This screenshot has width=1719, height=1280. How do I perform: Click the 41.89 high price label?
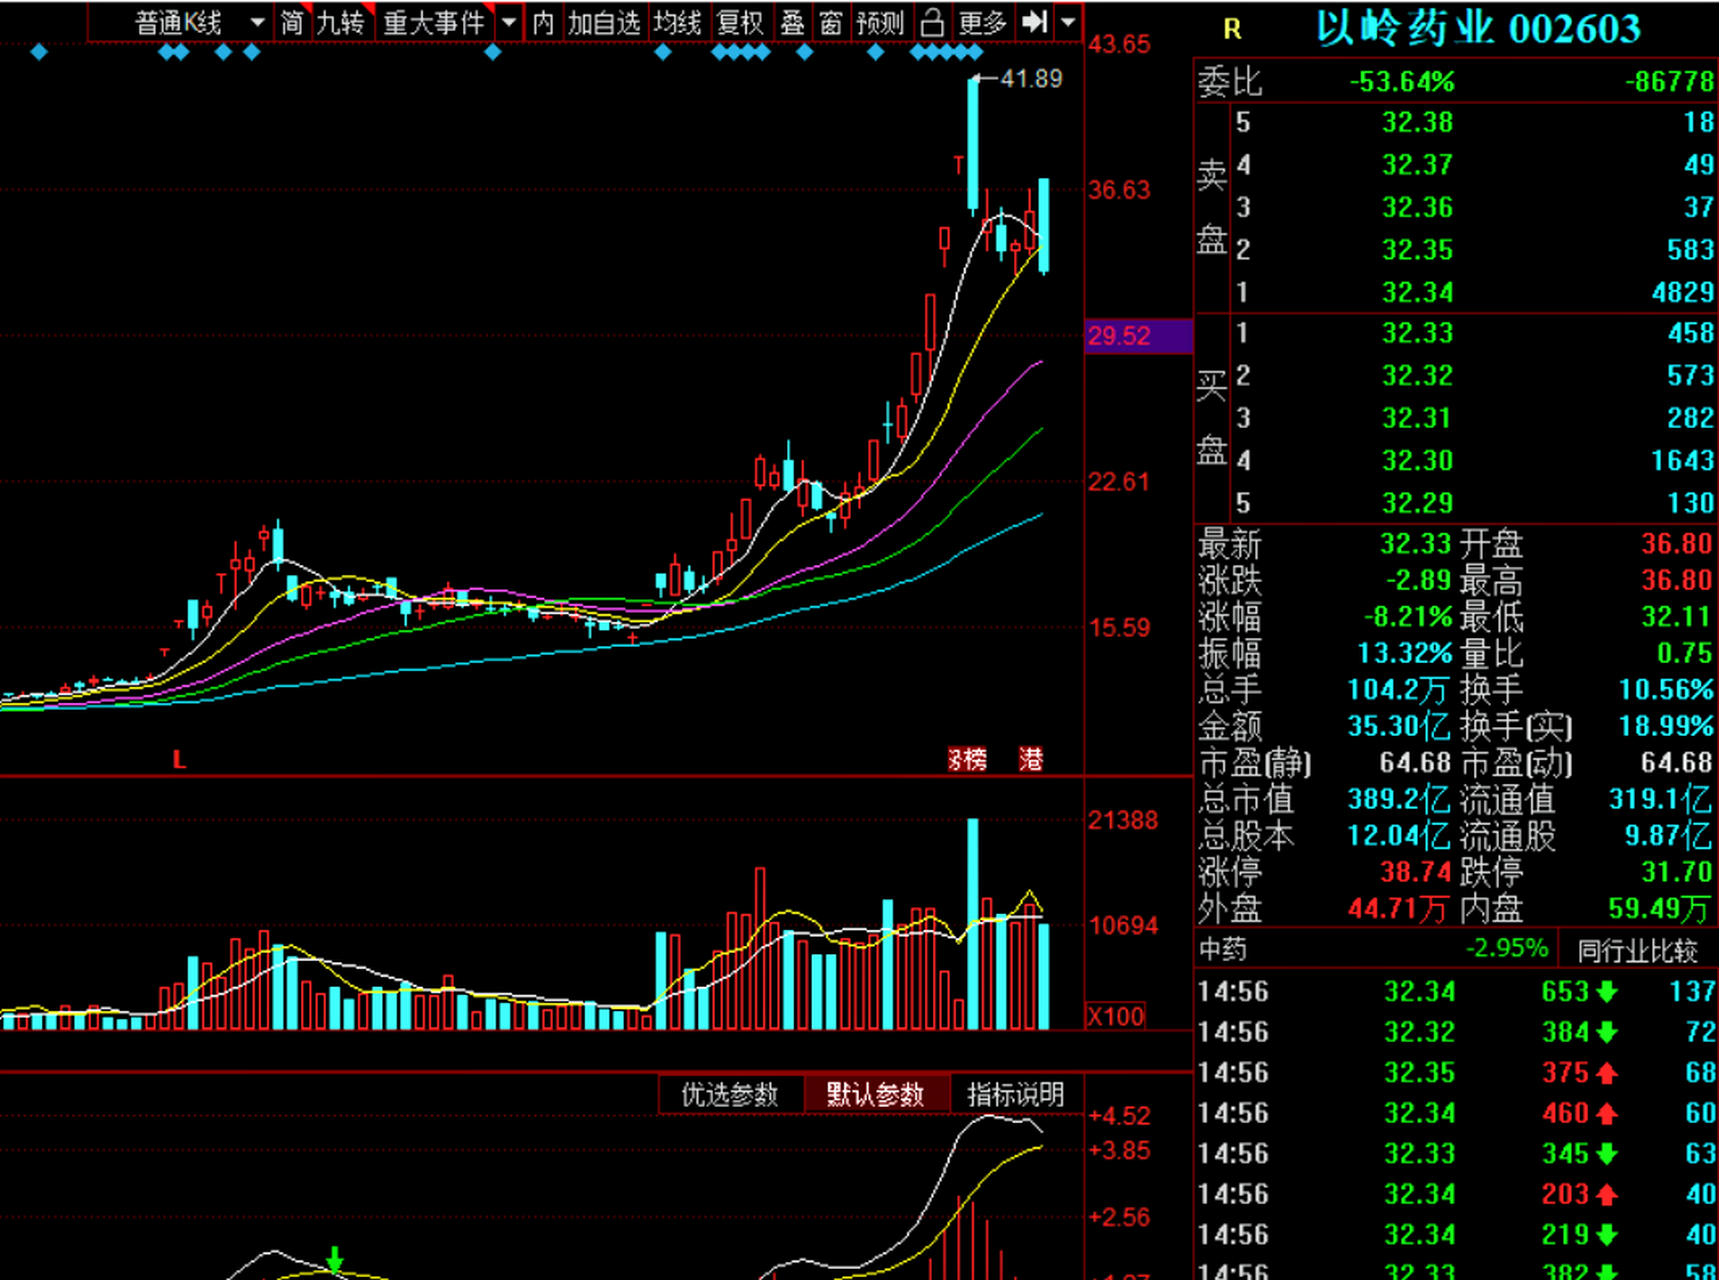tap(1030, 79)
